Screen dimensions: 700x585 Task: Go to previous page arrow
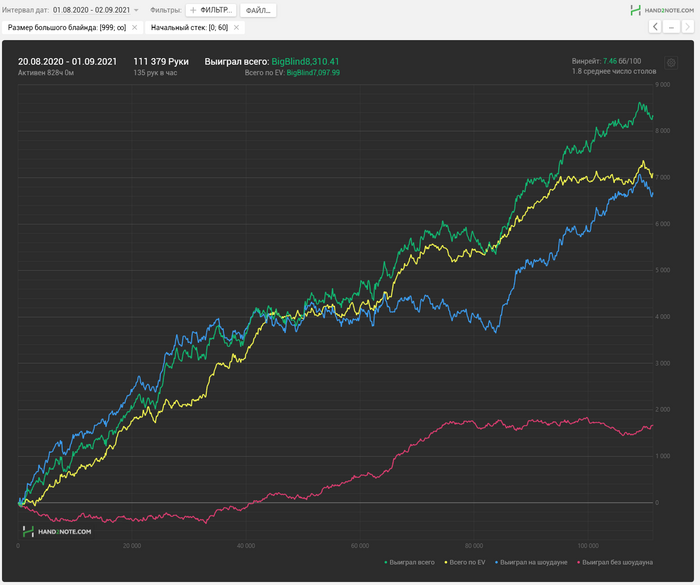pos(655,27)
